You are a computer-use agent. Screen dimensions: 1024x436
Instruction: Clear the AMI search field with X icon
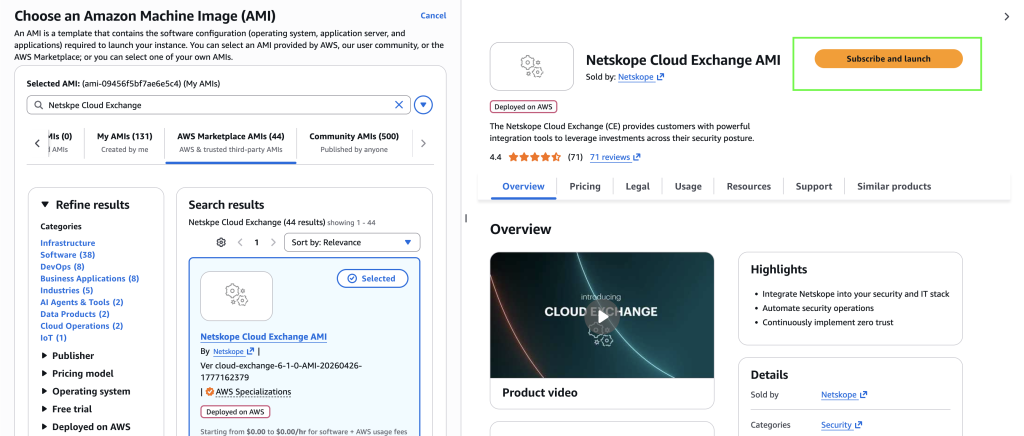pyautogui.click(x=399, y=105)
